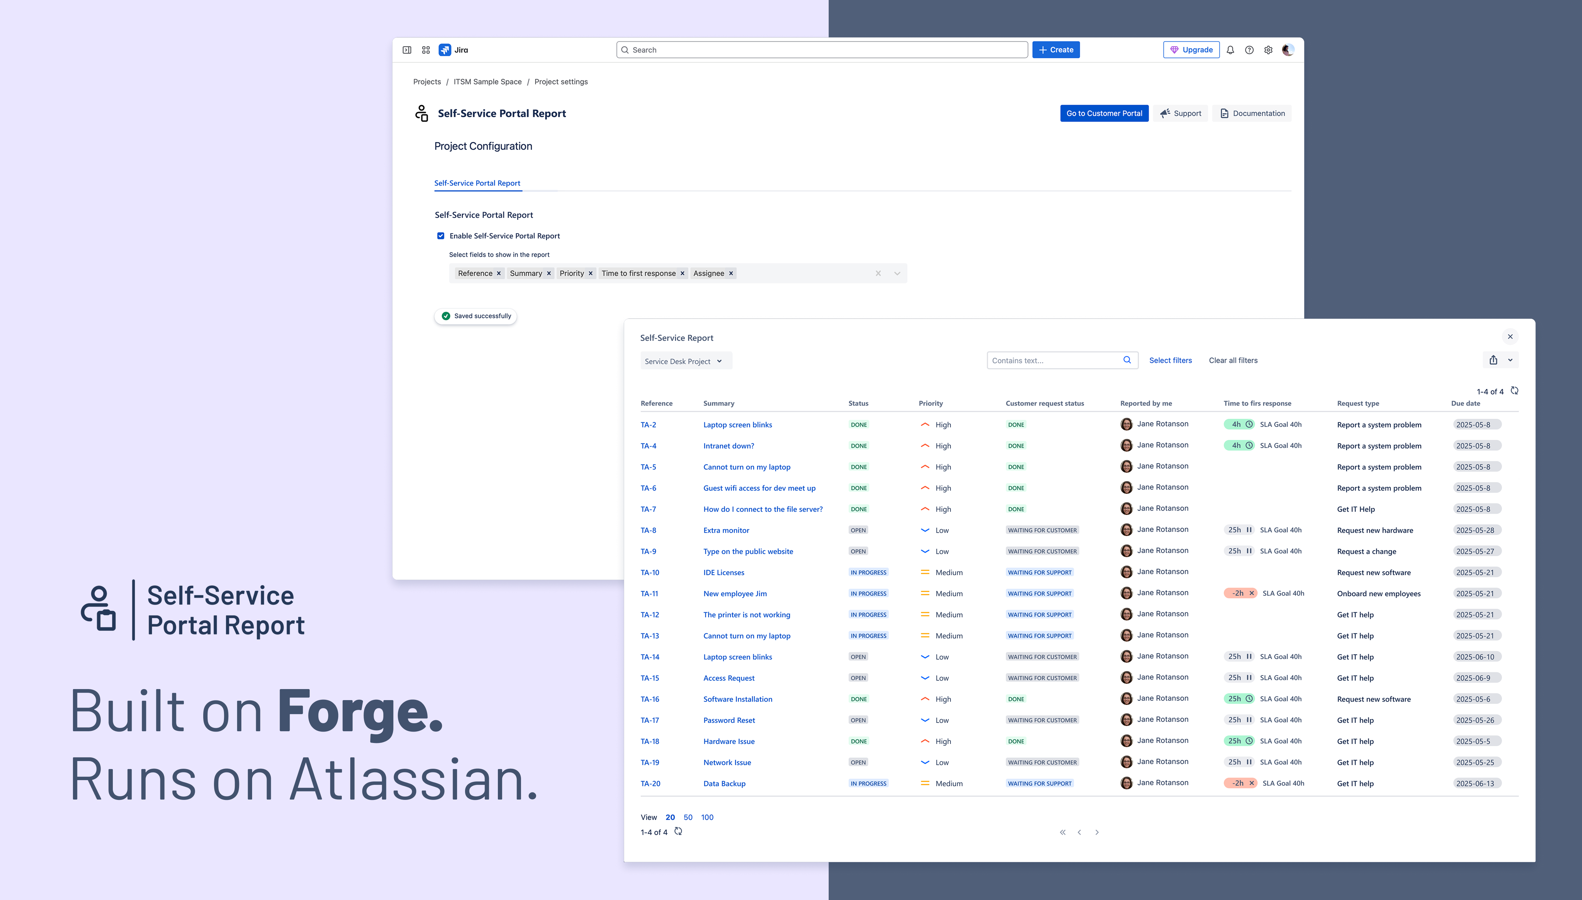Remove the Reference field chip
Image resolution: width=1582 pixels, height=900 pixels.
click(x=499, y=273)
